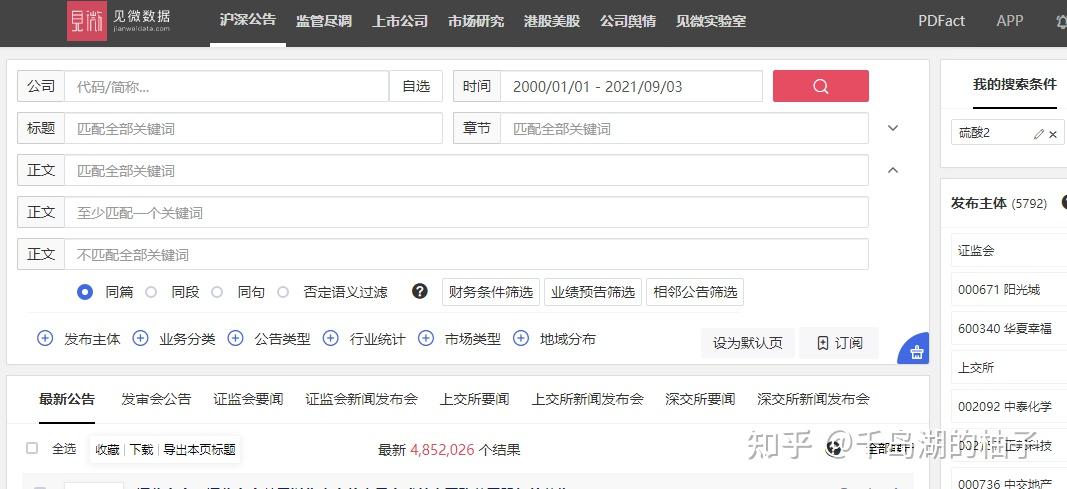Expand 公告类型 filter with plus icon
Viewport: 1067px width, 489px height.
235,338
